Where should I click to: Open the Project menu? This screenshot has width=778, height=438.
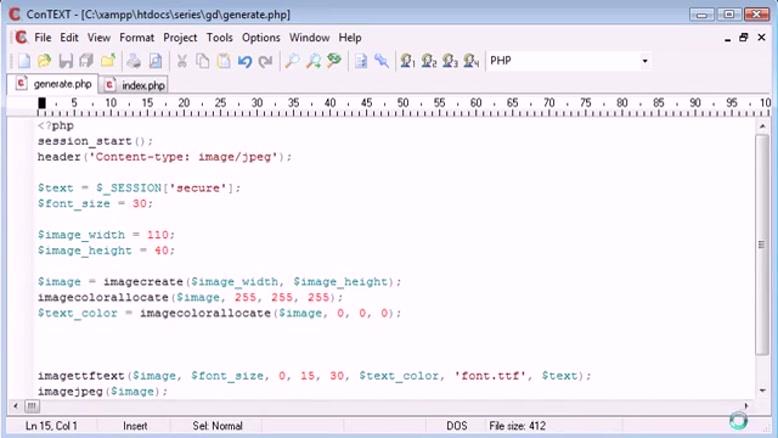click(180, 38)
